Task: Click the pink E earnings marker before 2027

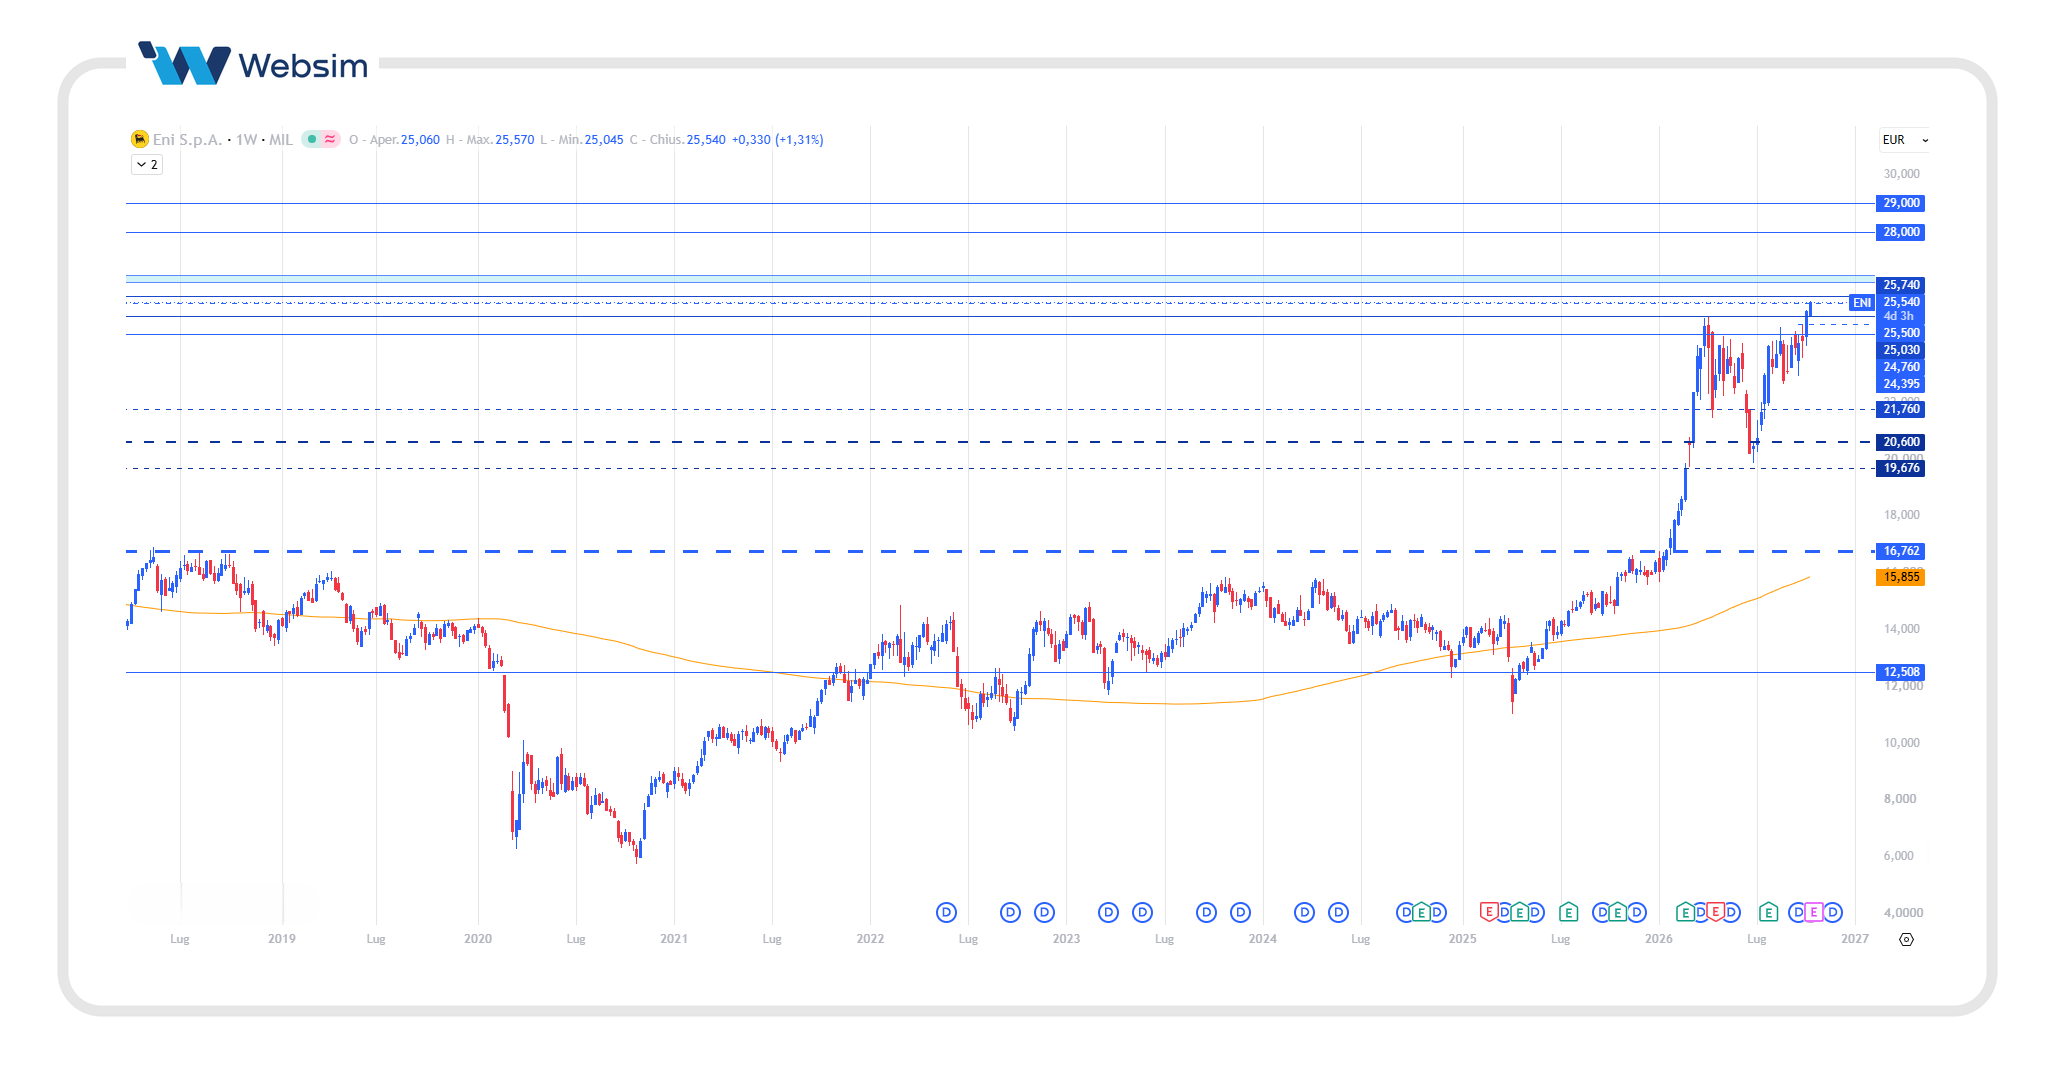Action: coord(1814,912)
